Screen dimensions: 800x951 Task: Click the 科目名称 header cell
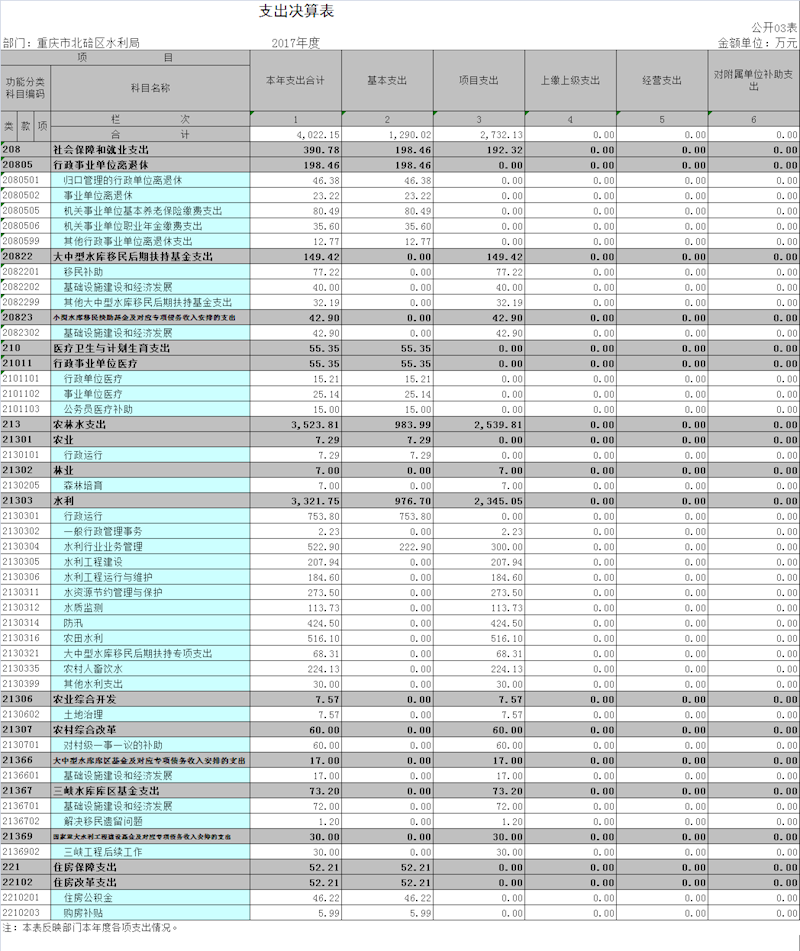tap(150, 88)
